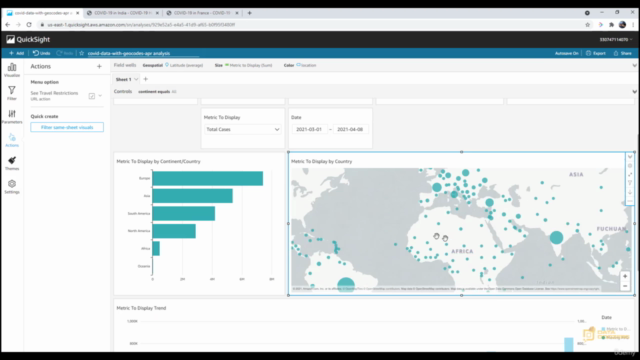This screenshot has width=640, height=360.
Task: Click the Geospatial field well
Action: pos(173,65)
